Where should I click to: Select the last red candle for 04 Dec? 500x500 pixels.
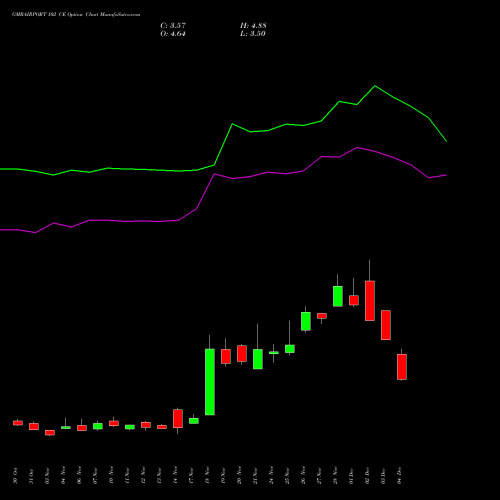402,367
